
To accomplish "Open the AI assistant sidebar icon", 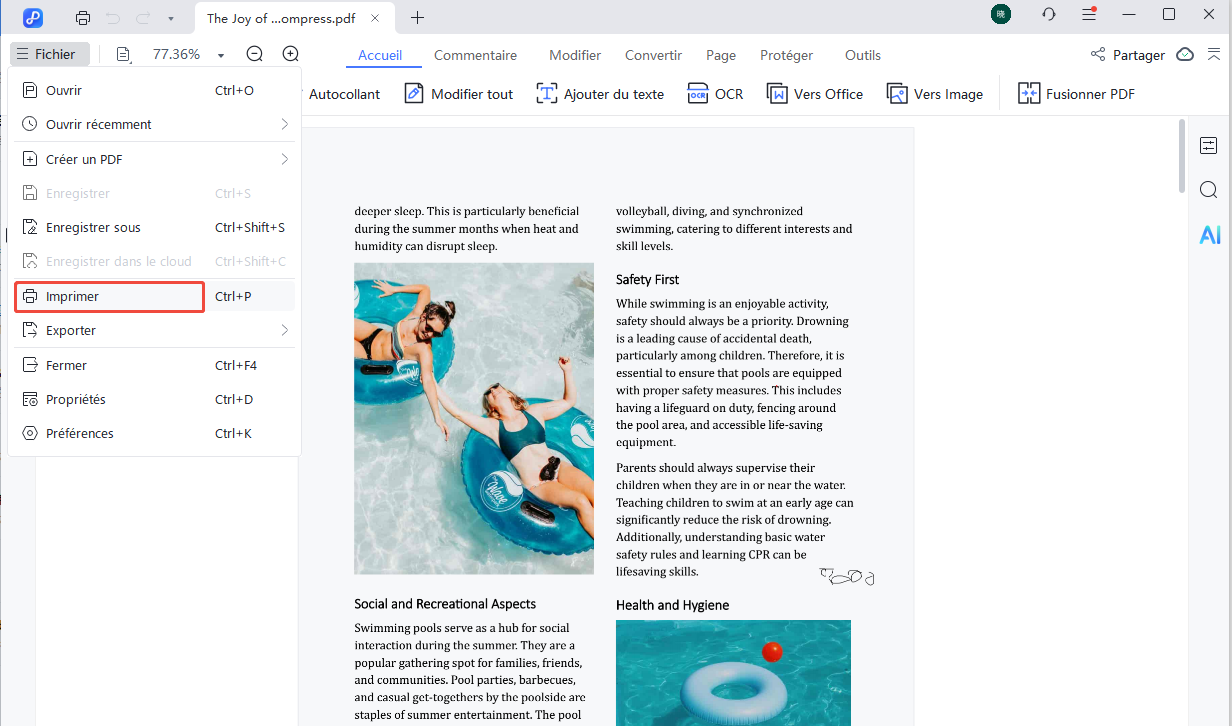I will pos(1209,235).
